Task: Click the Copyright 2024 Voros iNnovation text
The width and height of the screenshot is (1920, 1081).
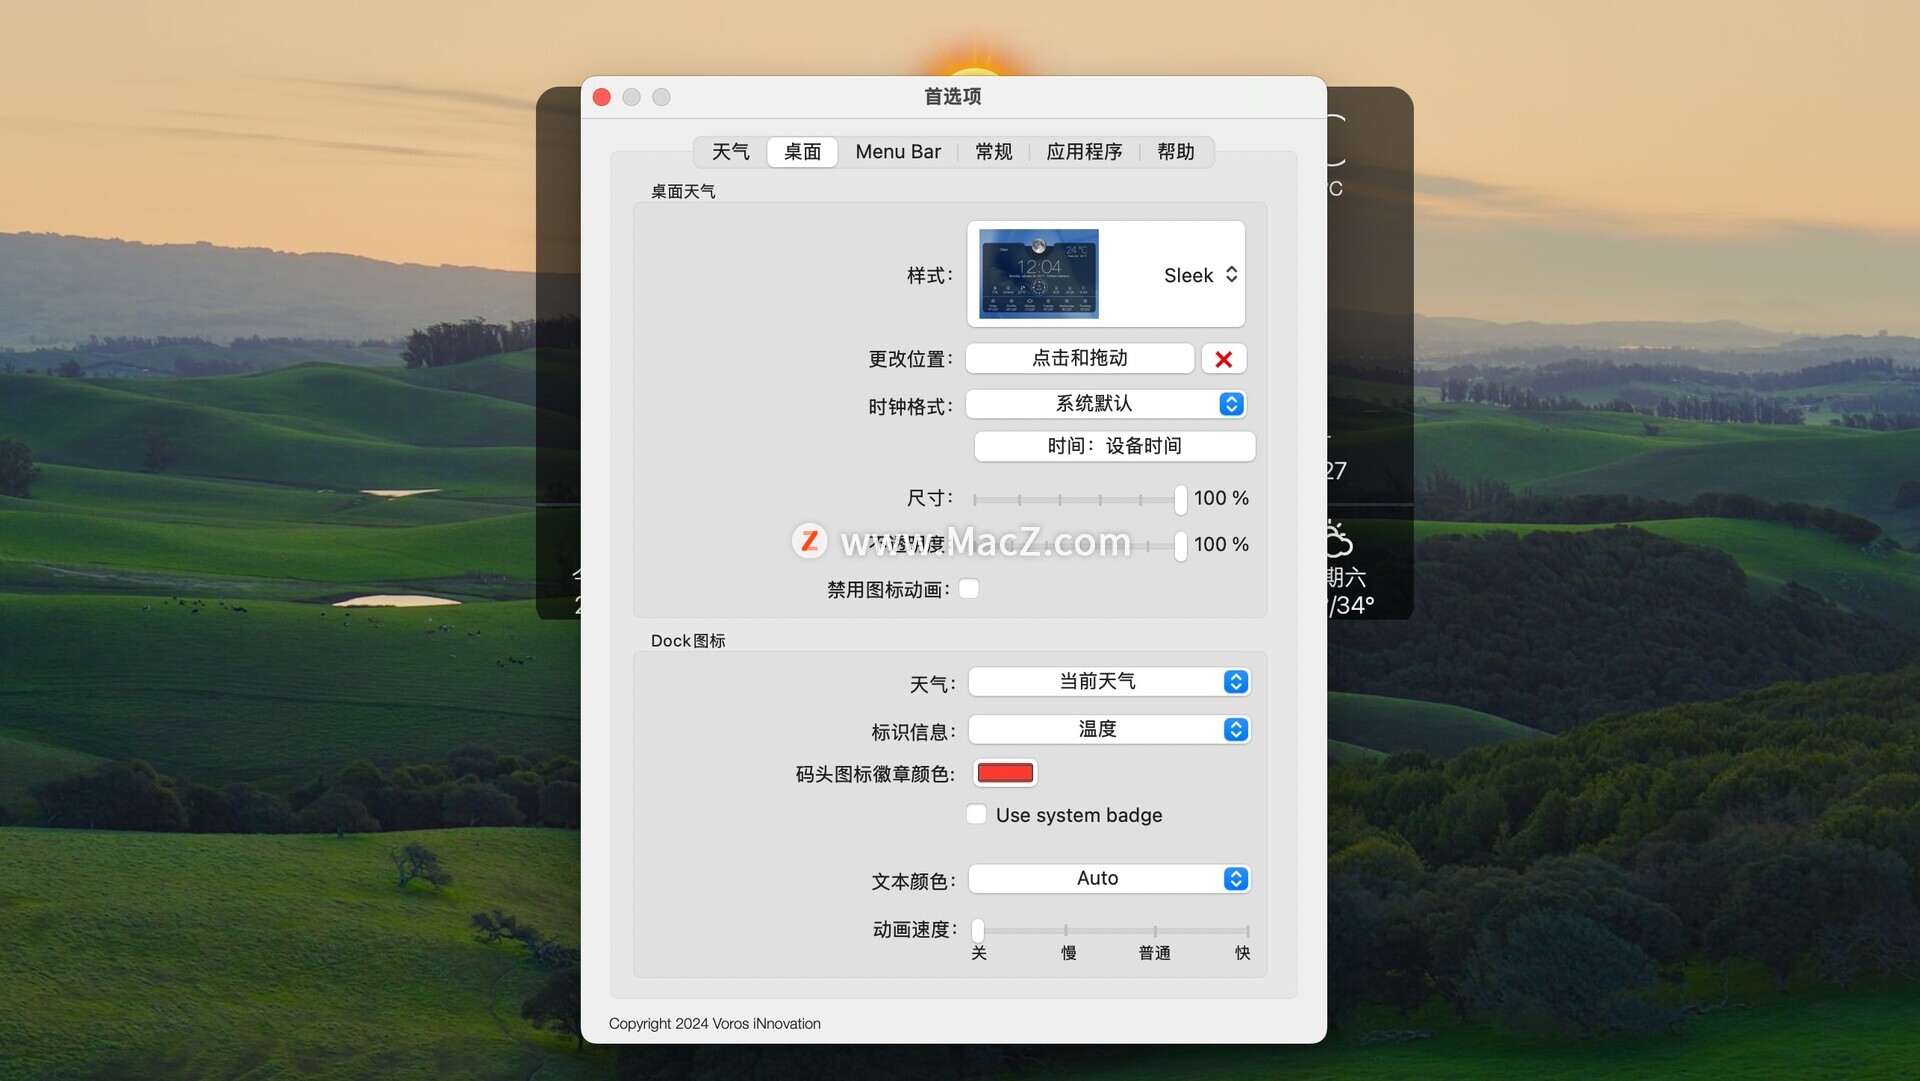Action: click(x=714, y=1023)
